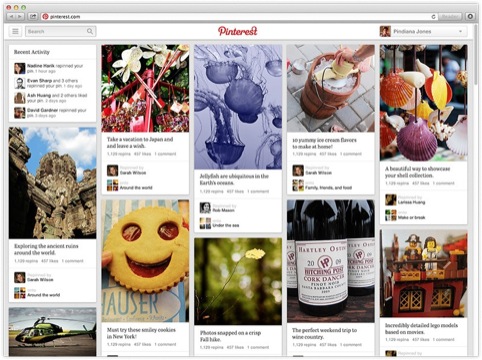
Task: Open Family, friends, and food board
Action: 328,188
